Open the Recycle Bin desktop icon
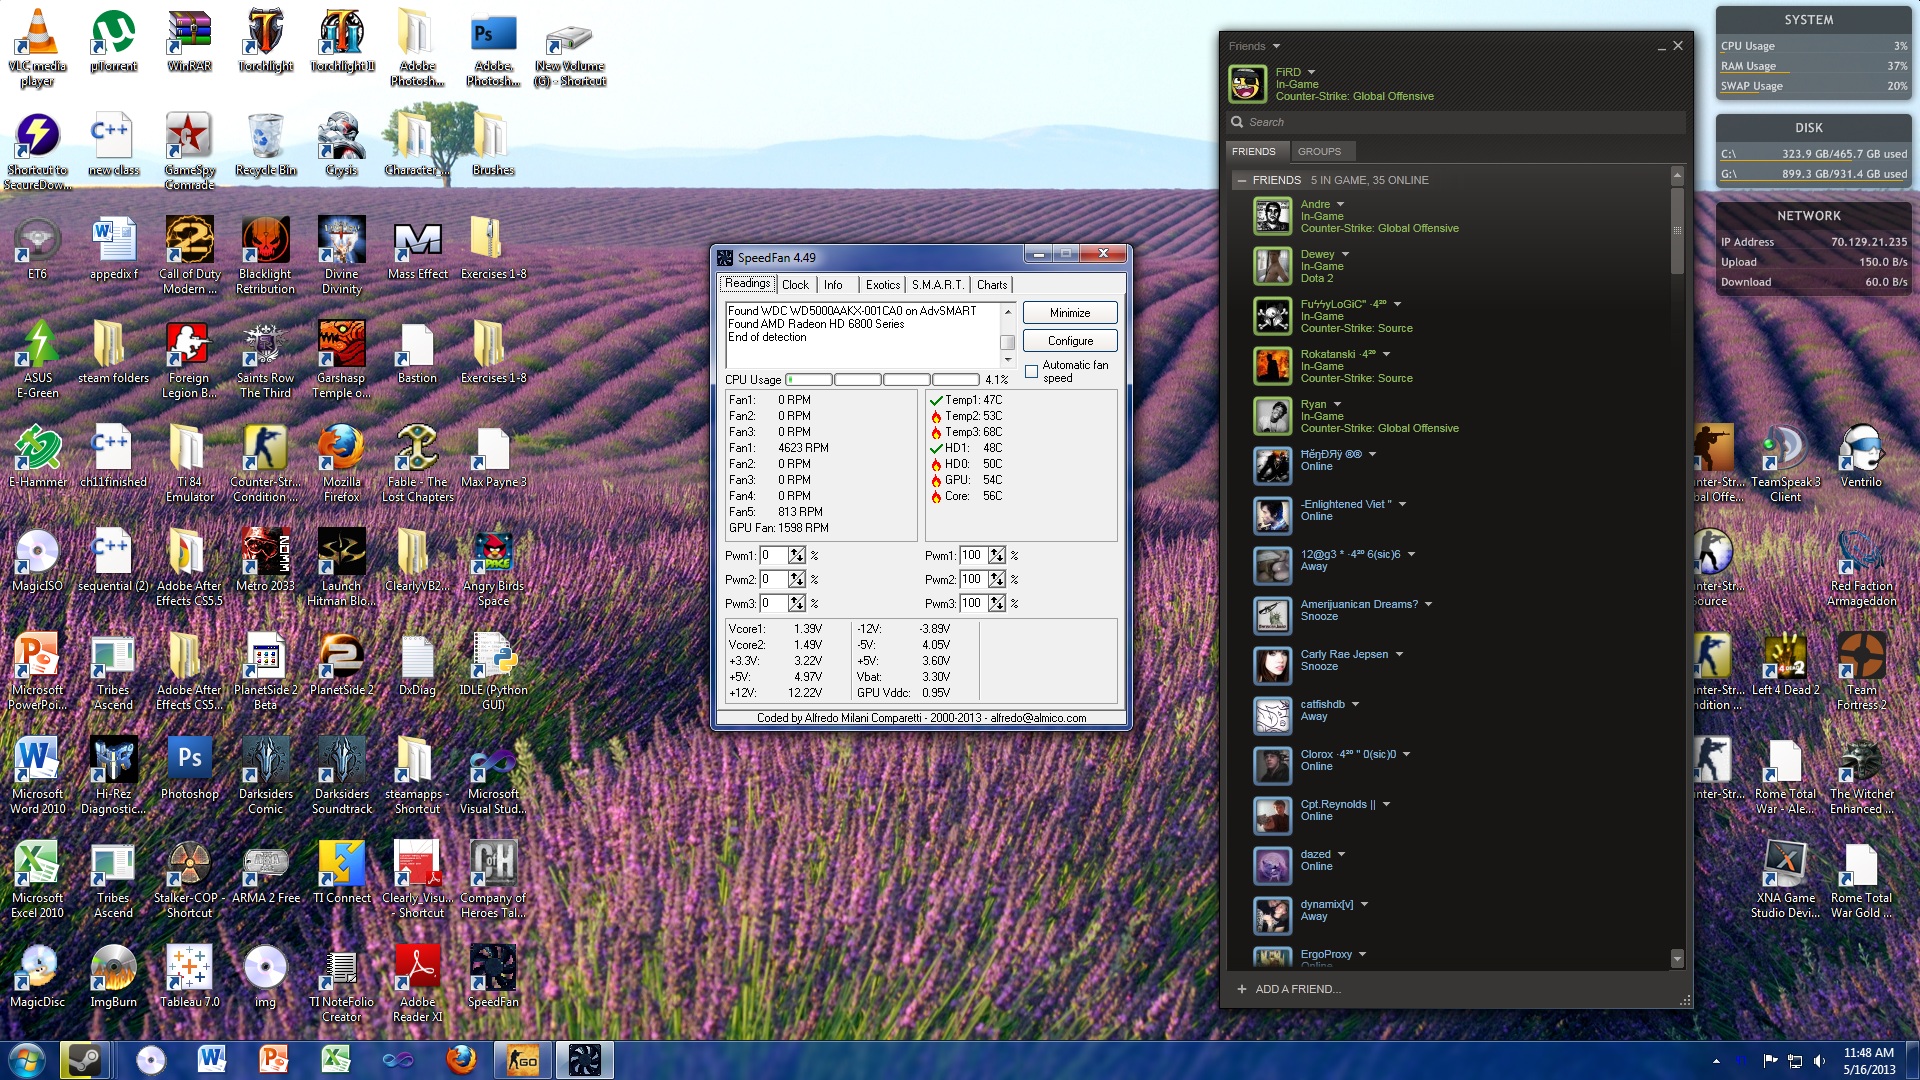The image size is (1920, 1080). coord(265,143)
